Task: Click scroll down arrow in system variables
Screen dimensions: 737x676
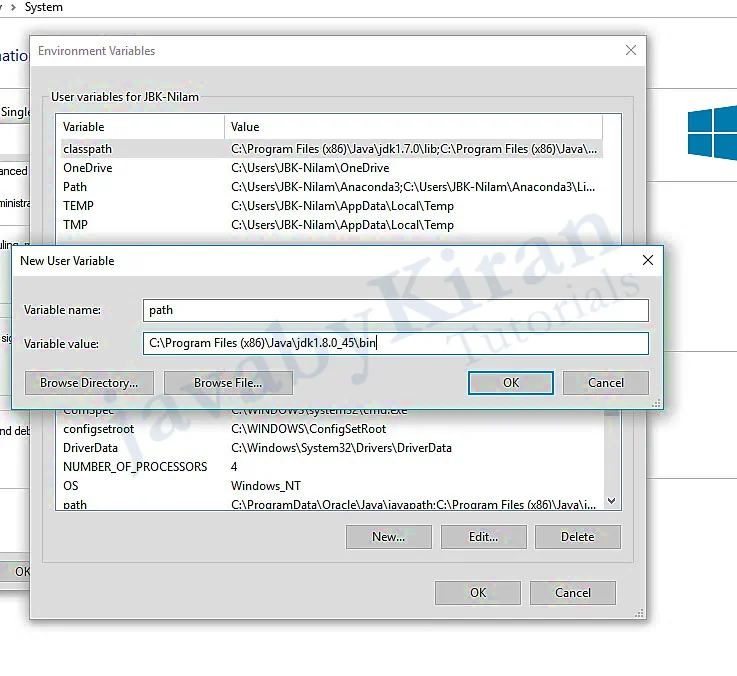Action: point(612,501)
